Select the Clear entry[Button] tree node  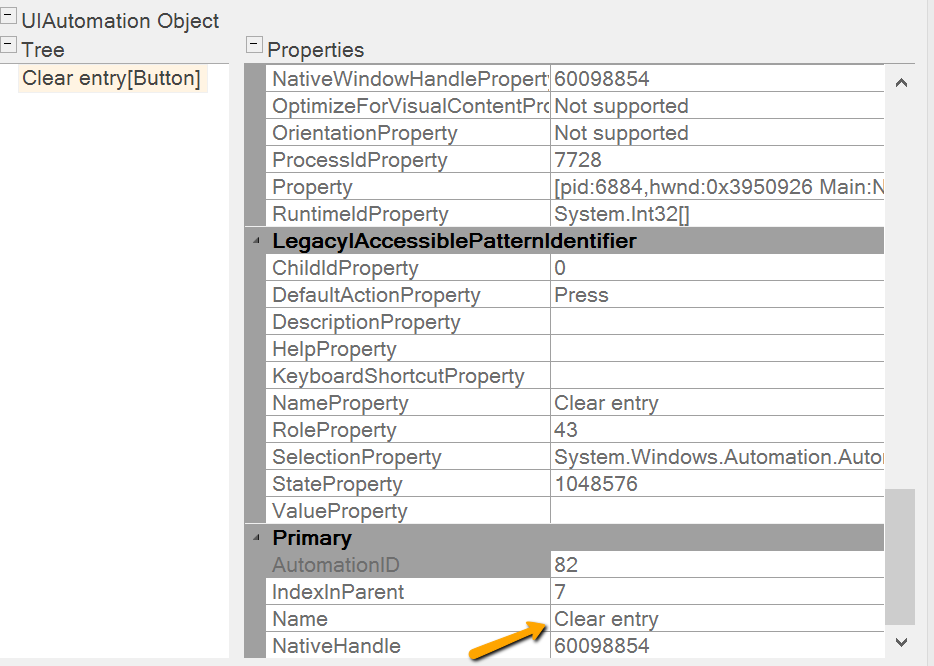111,78
